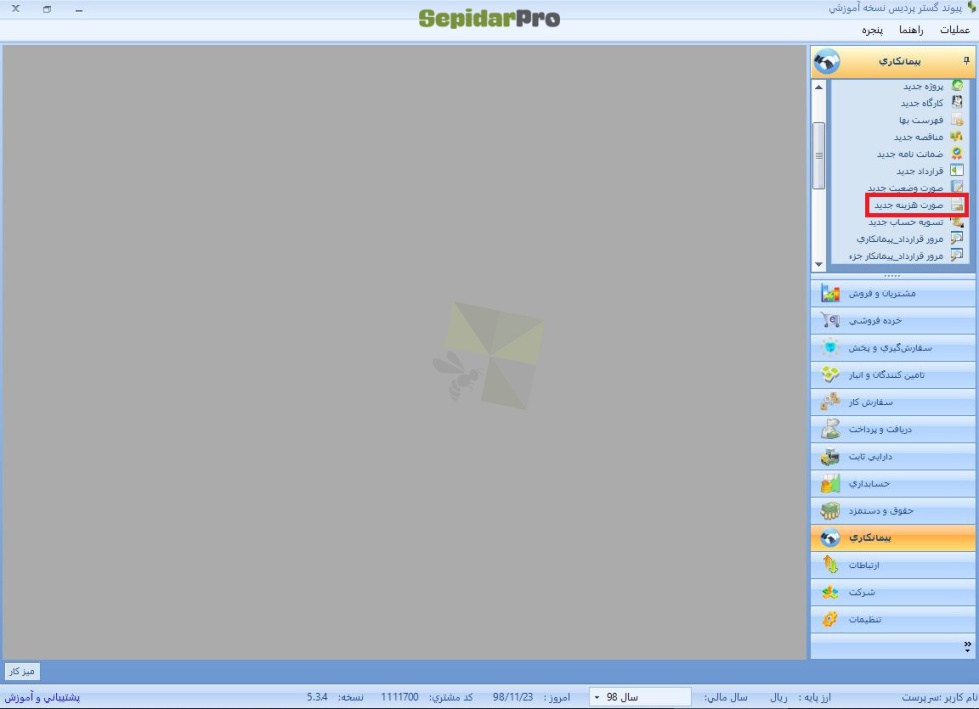This screenshot has width=979, height=709.
Task: Click the قرارداد جدید (new contract) icon
Action: (957, 170)
